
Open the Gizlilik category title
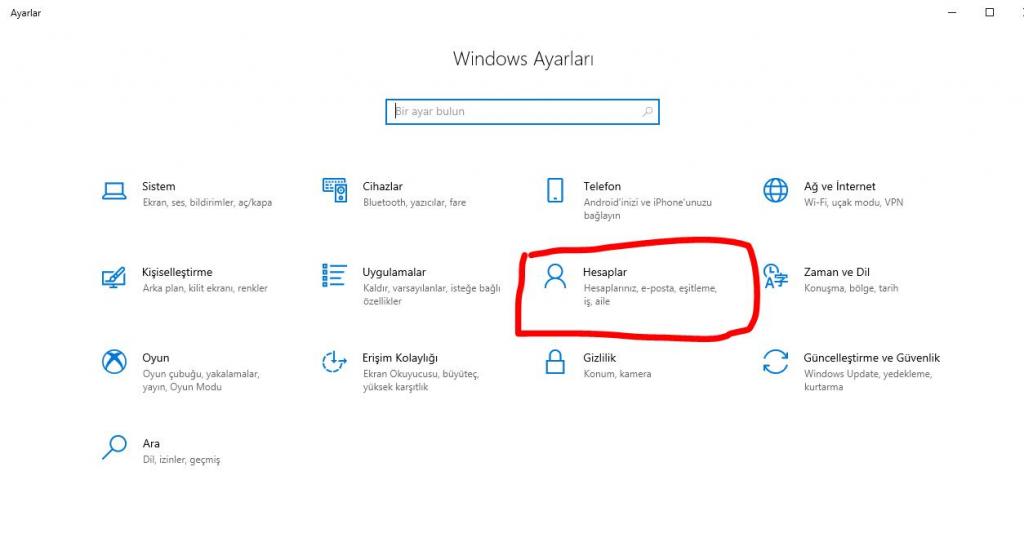(600, 358)
